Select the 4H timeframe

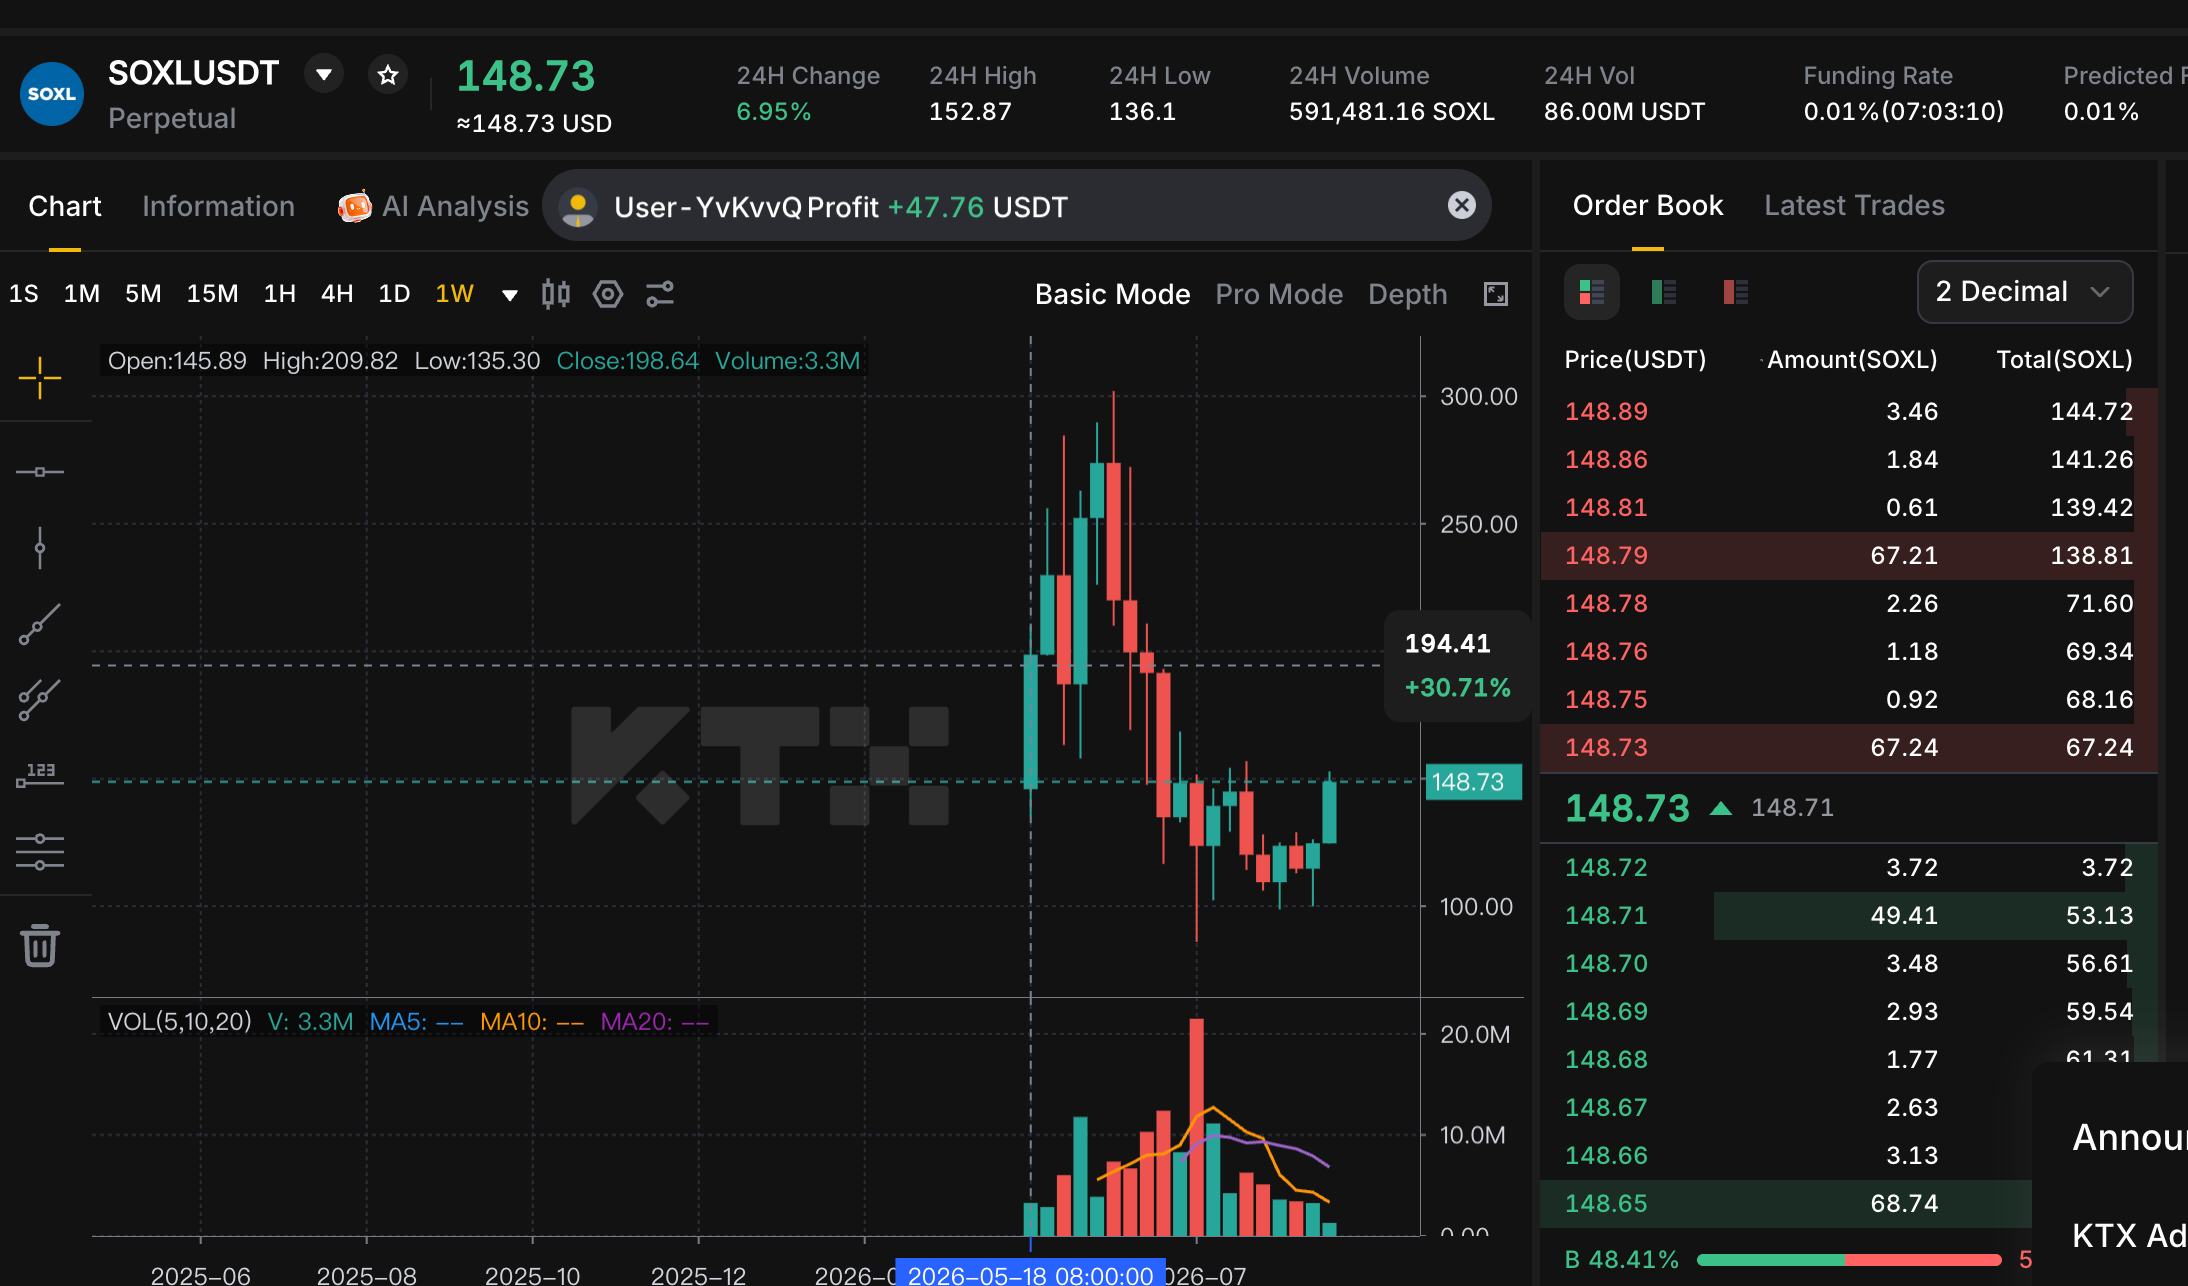pyautogui.click(x=337, y=293)
